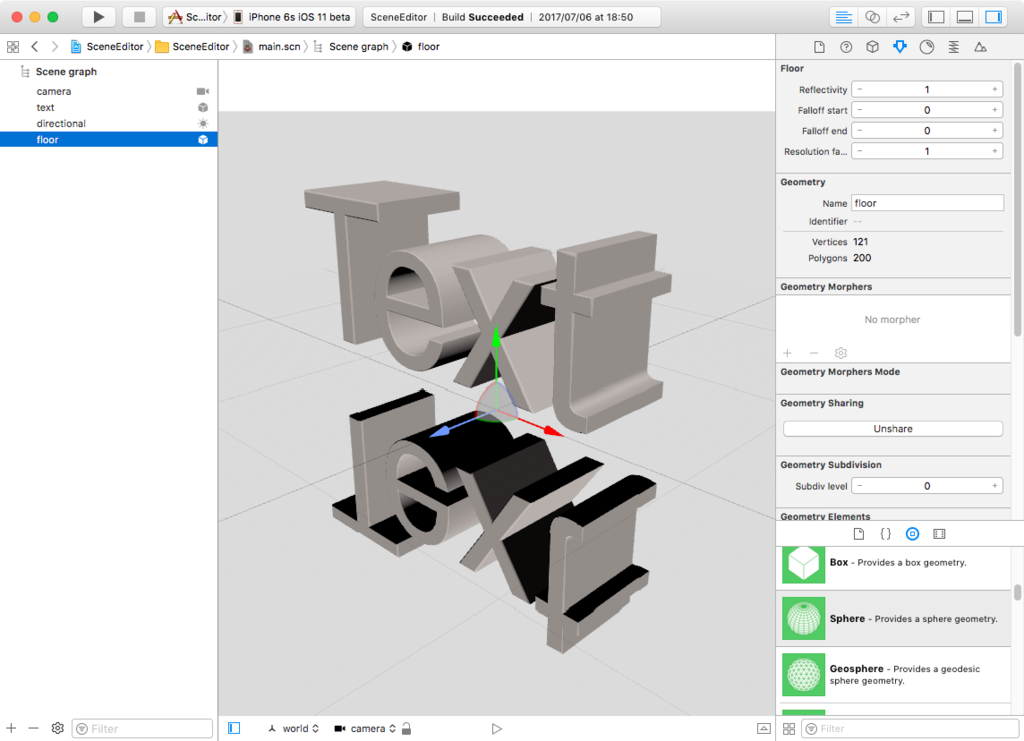Image resolution: width=1024 pixels, height=741 pixels.
Task: Show the bottom timeline panel
Action: [x=763, y=729]
